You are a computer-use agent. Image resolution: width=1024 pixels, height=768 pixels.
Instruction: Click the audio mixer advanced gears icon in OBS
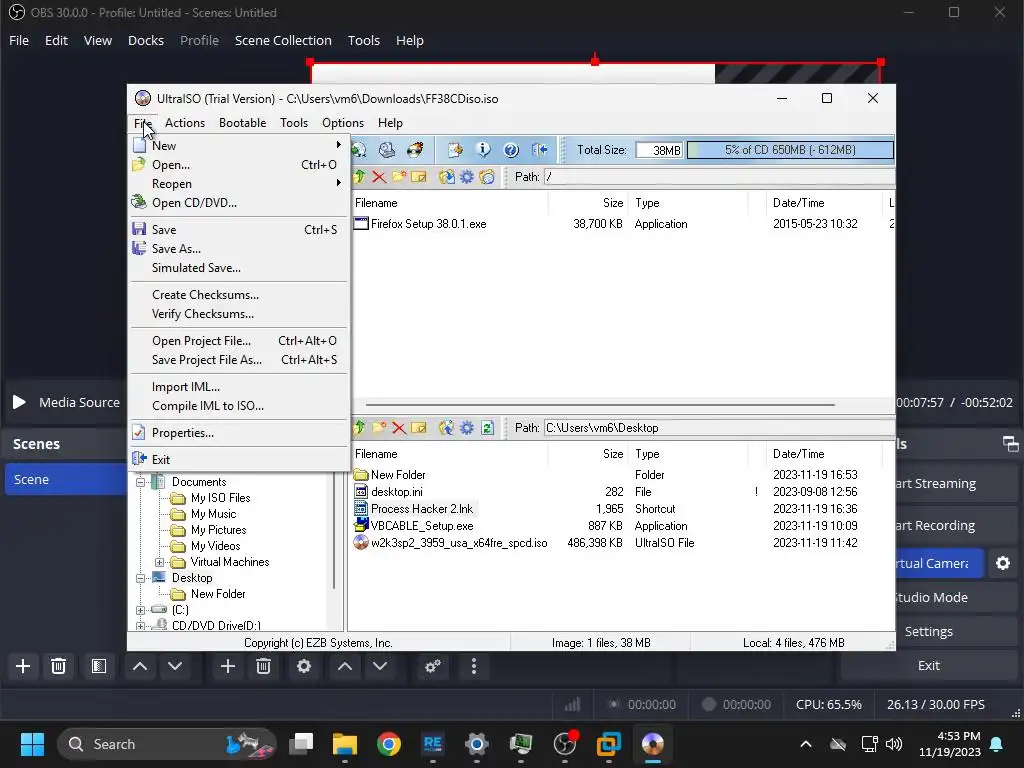[433, 666]
